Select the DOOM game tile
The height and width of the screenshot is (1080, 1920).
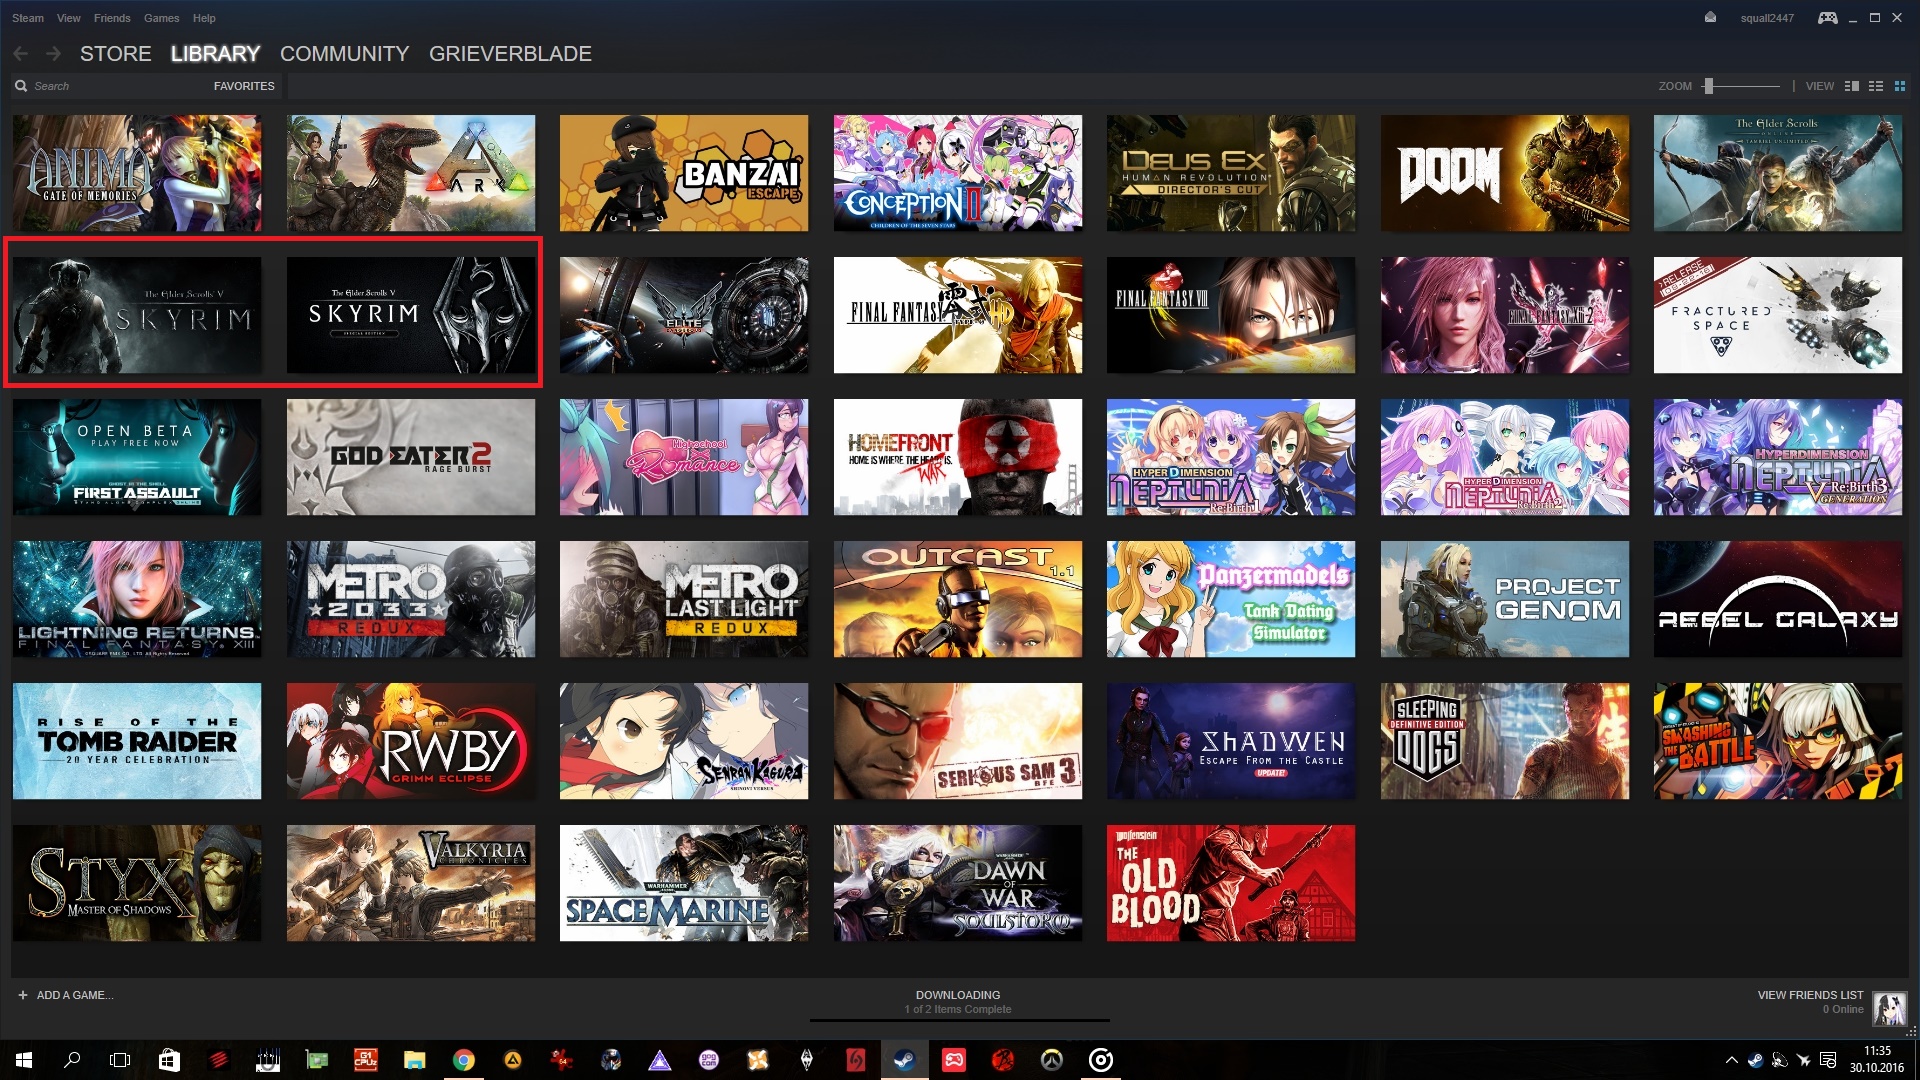coord(1505,173)
